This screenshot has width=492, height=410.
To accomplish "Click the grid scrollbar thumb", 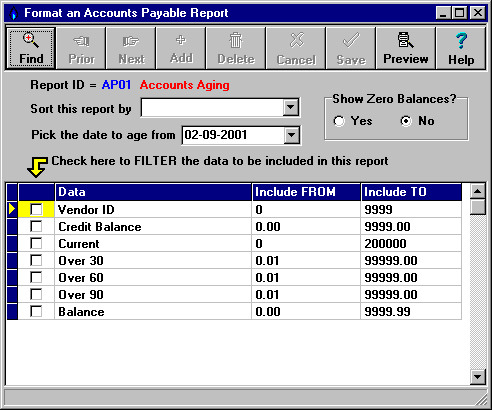I will 477,207.
